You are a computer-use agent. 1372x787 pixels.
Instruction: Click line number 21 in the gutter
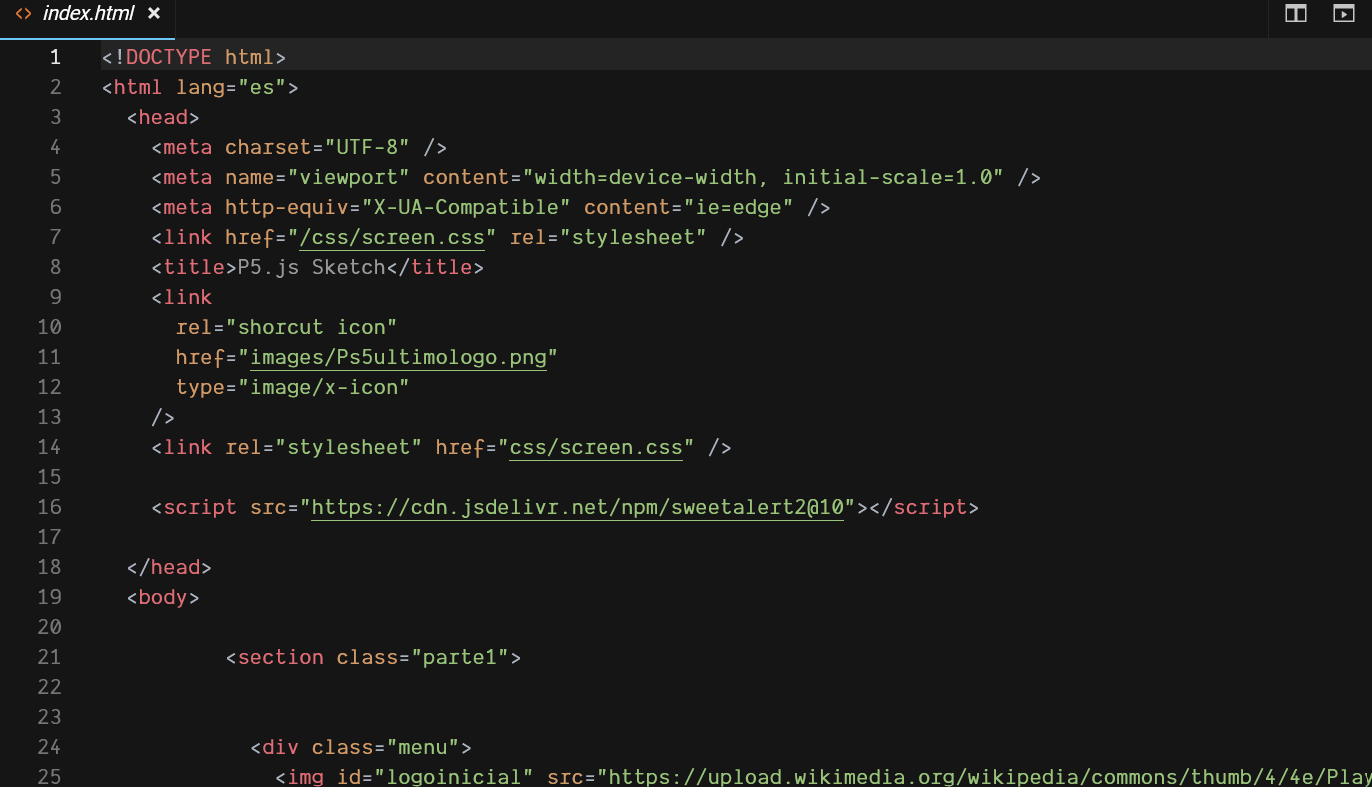(x=49, y=657)
